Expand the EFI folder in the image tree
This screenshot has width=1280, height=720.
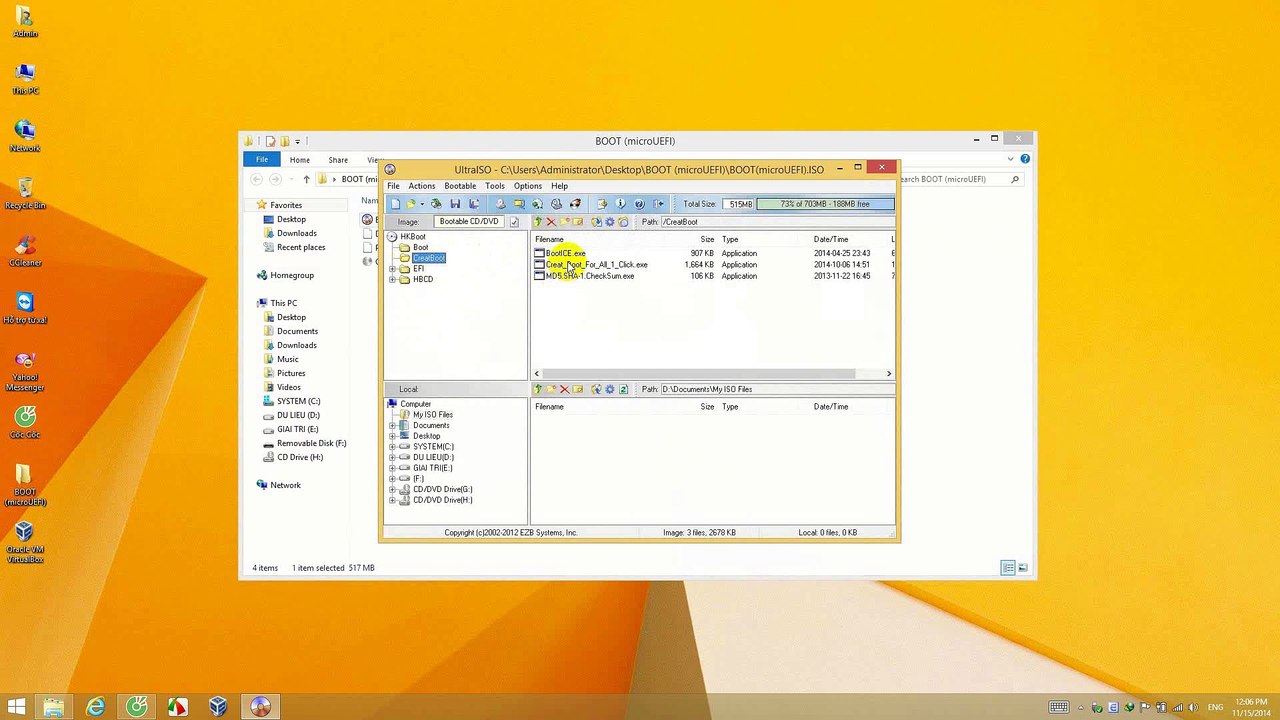coord(393,269)
